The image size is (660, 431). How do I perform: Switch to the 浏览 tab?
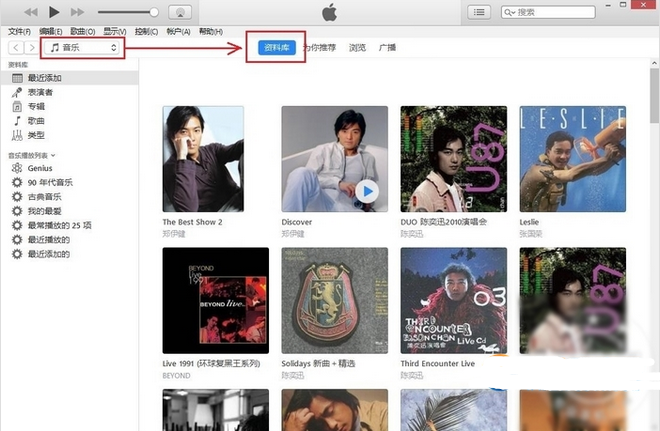(357, 48)
